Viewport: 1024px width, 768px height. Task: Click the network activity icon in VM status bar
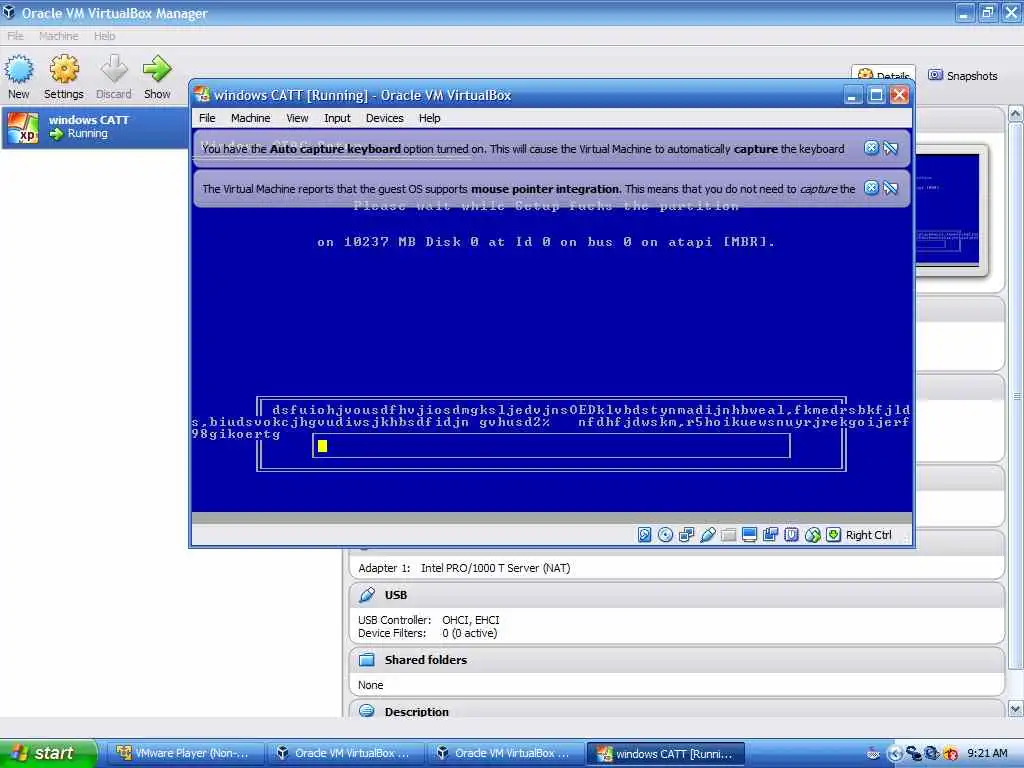(686, 535)
